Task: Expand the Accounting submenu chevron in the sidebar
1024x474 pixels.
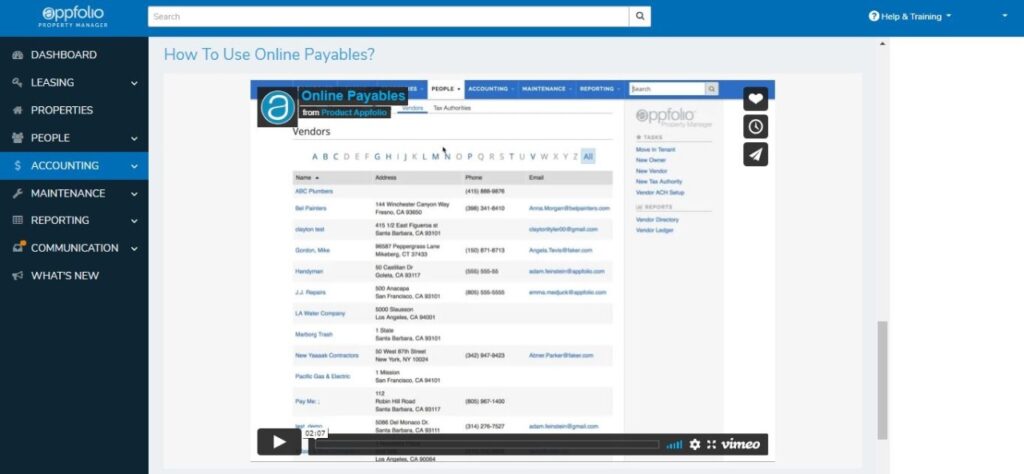Action: [134, 166]
